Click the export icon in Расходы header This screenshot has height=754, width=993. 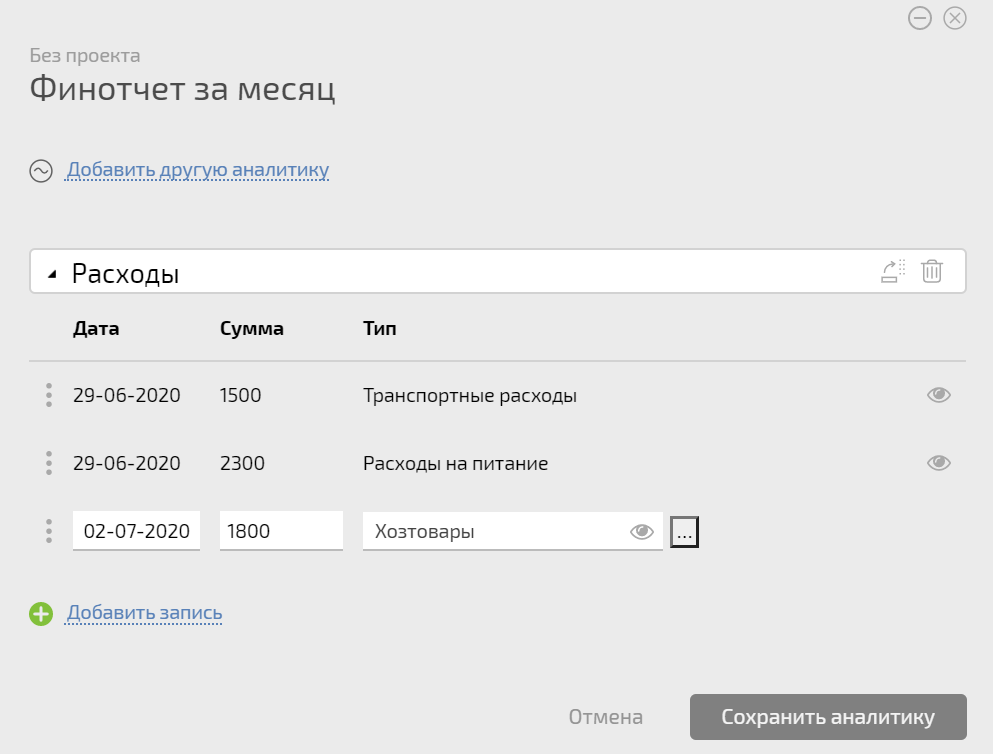click(x=894, y=271)
